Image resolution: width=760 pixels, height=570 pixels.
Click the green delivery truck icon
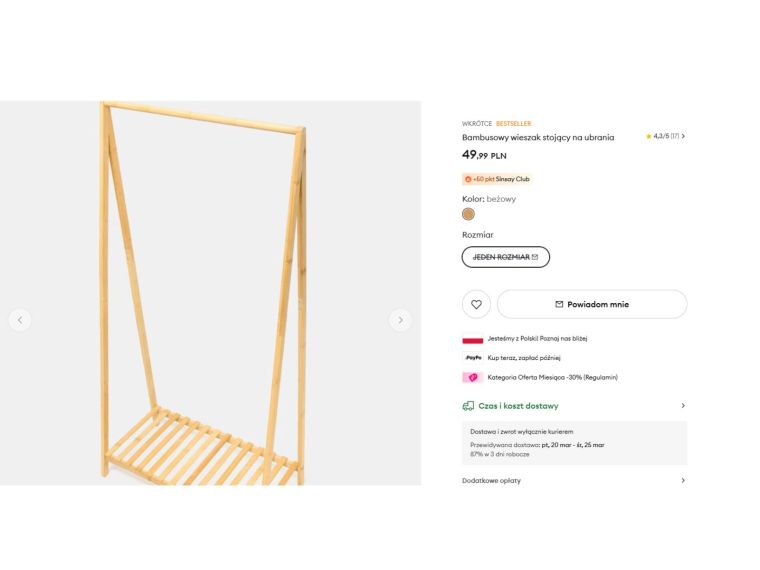pos(468,406)
